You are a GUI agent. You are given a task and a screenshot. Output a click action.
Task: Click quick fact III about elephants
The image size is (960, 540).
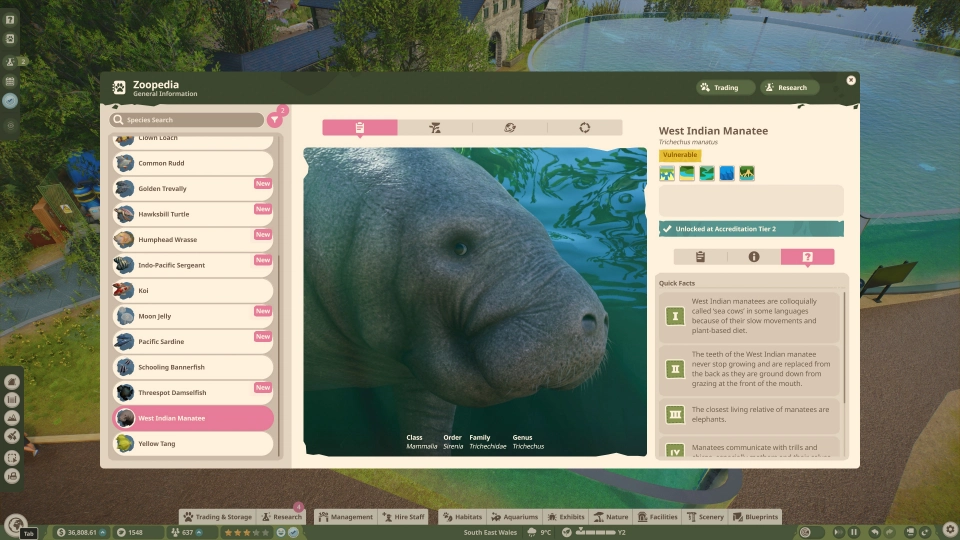[x=749, y=414]
